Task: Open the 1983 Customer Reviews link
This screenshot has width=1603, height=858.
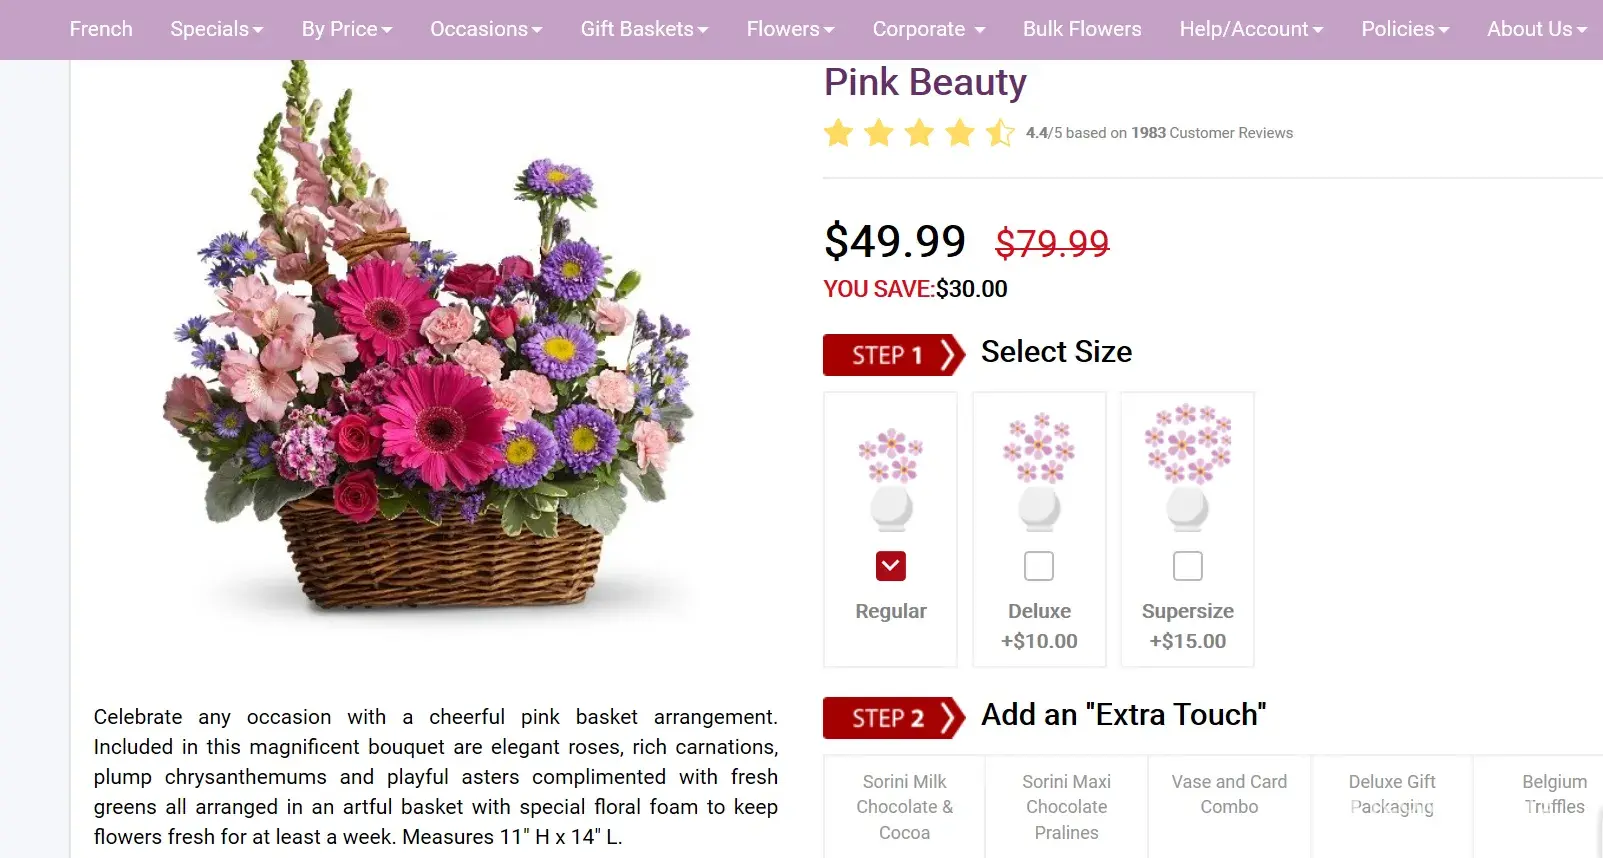Action: click(x=1211, y=133)
